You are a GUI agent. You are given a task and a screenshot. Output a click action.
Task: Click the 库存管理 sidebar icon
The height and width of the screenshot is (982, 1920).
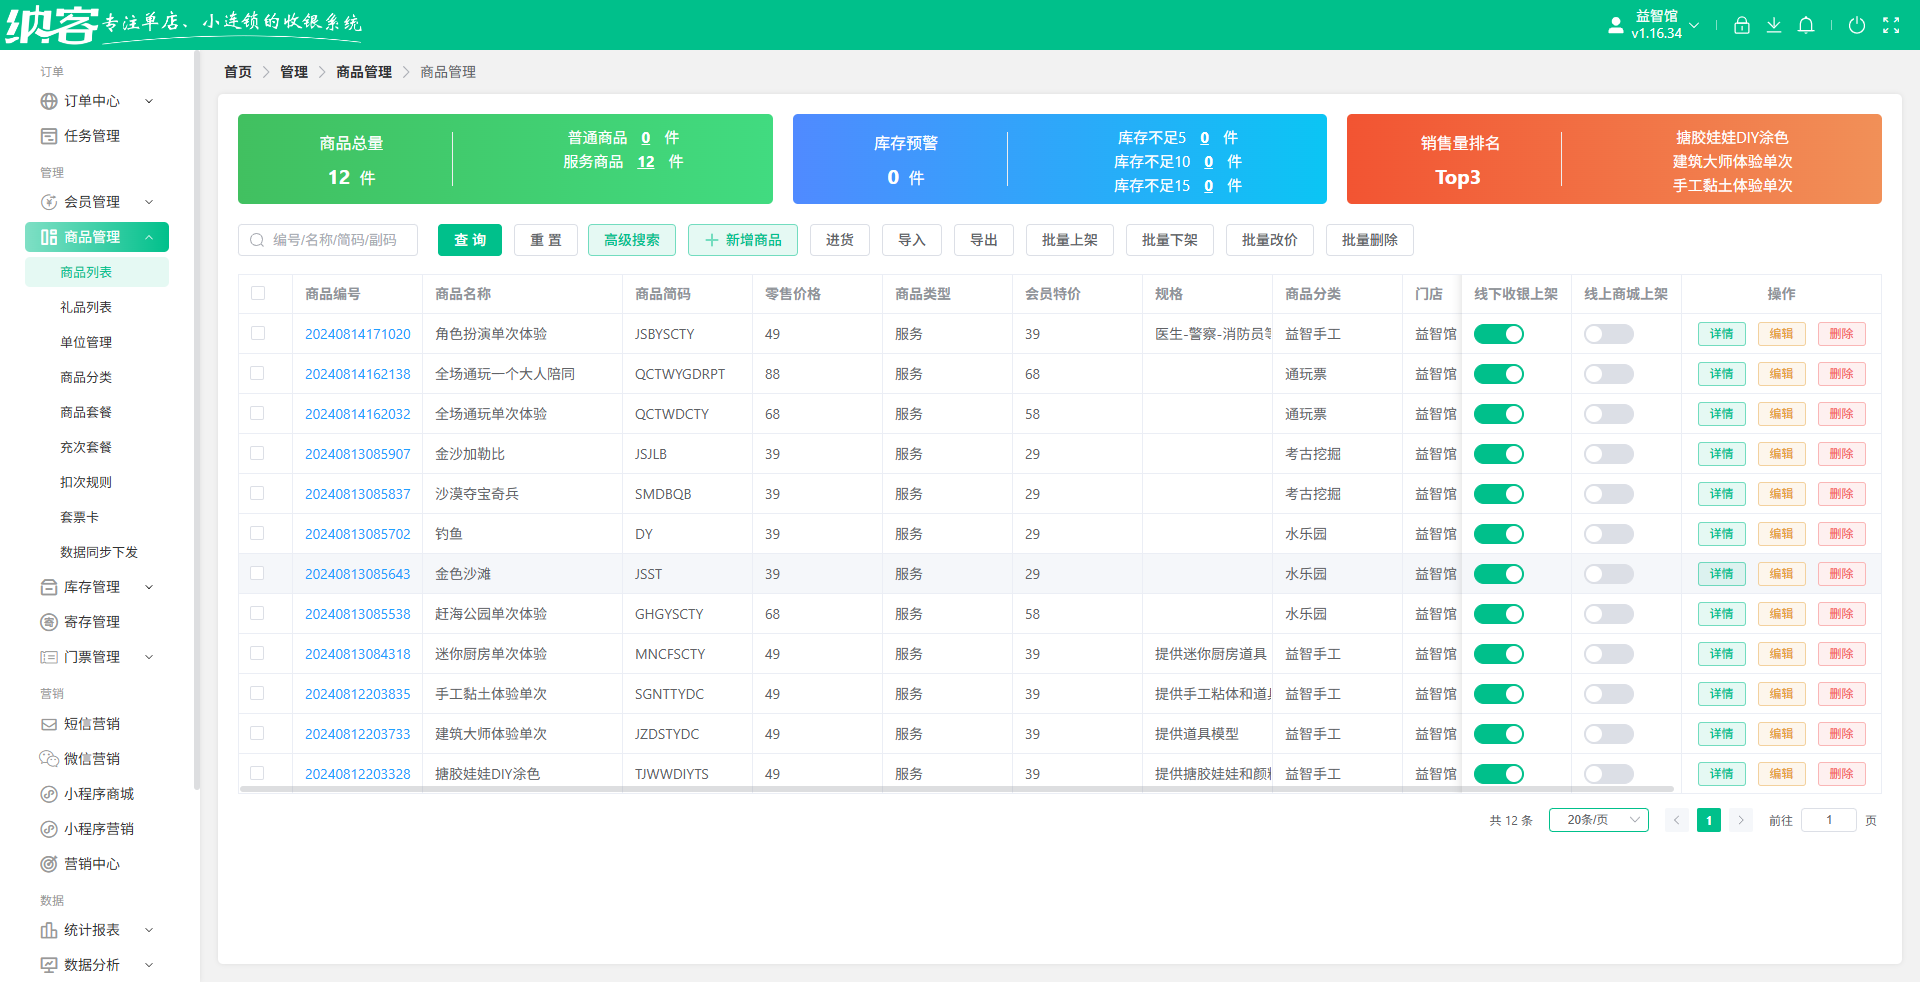49,587
